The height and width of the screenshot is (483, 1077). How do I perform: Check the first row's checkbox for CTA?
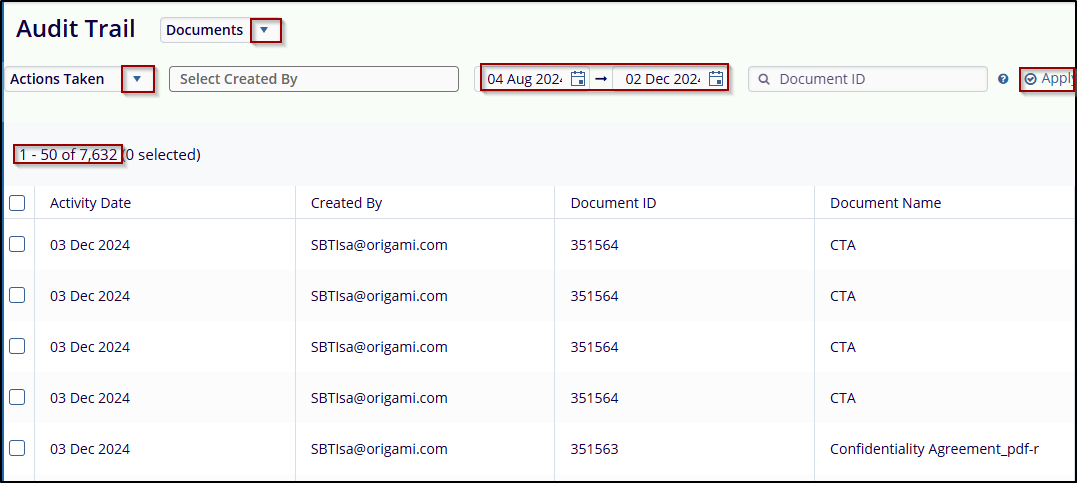[x=17, y=245]
